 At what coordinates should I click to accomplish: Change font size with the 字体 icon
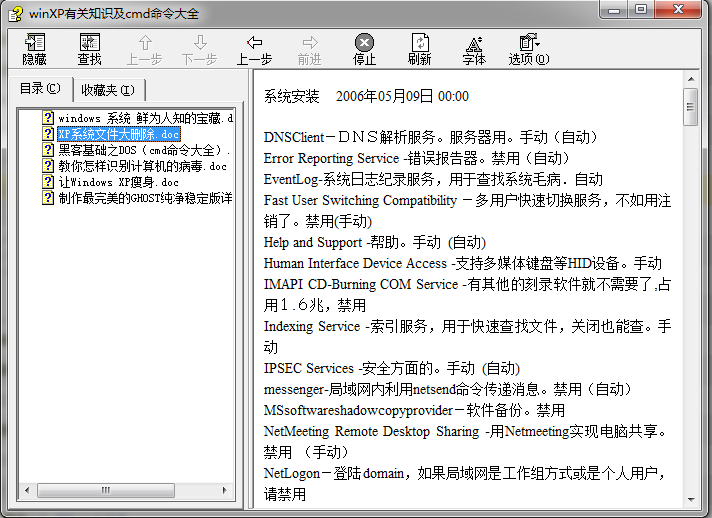point(474,49)
